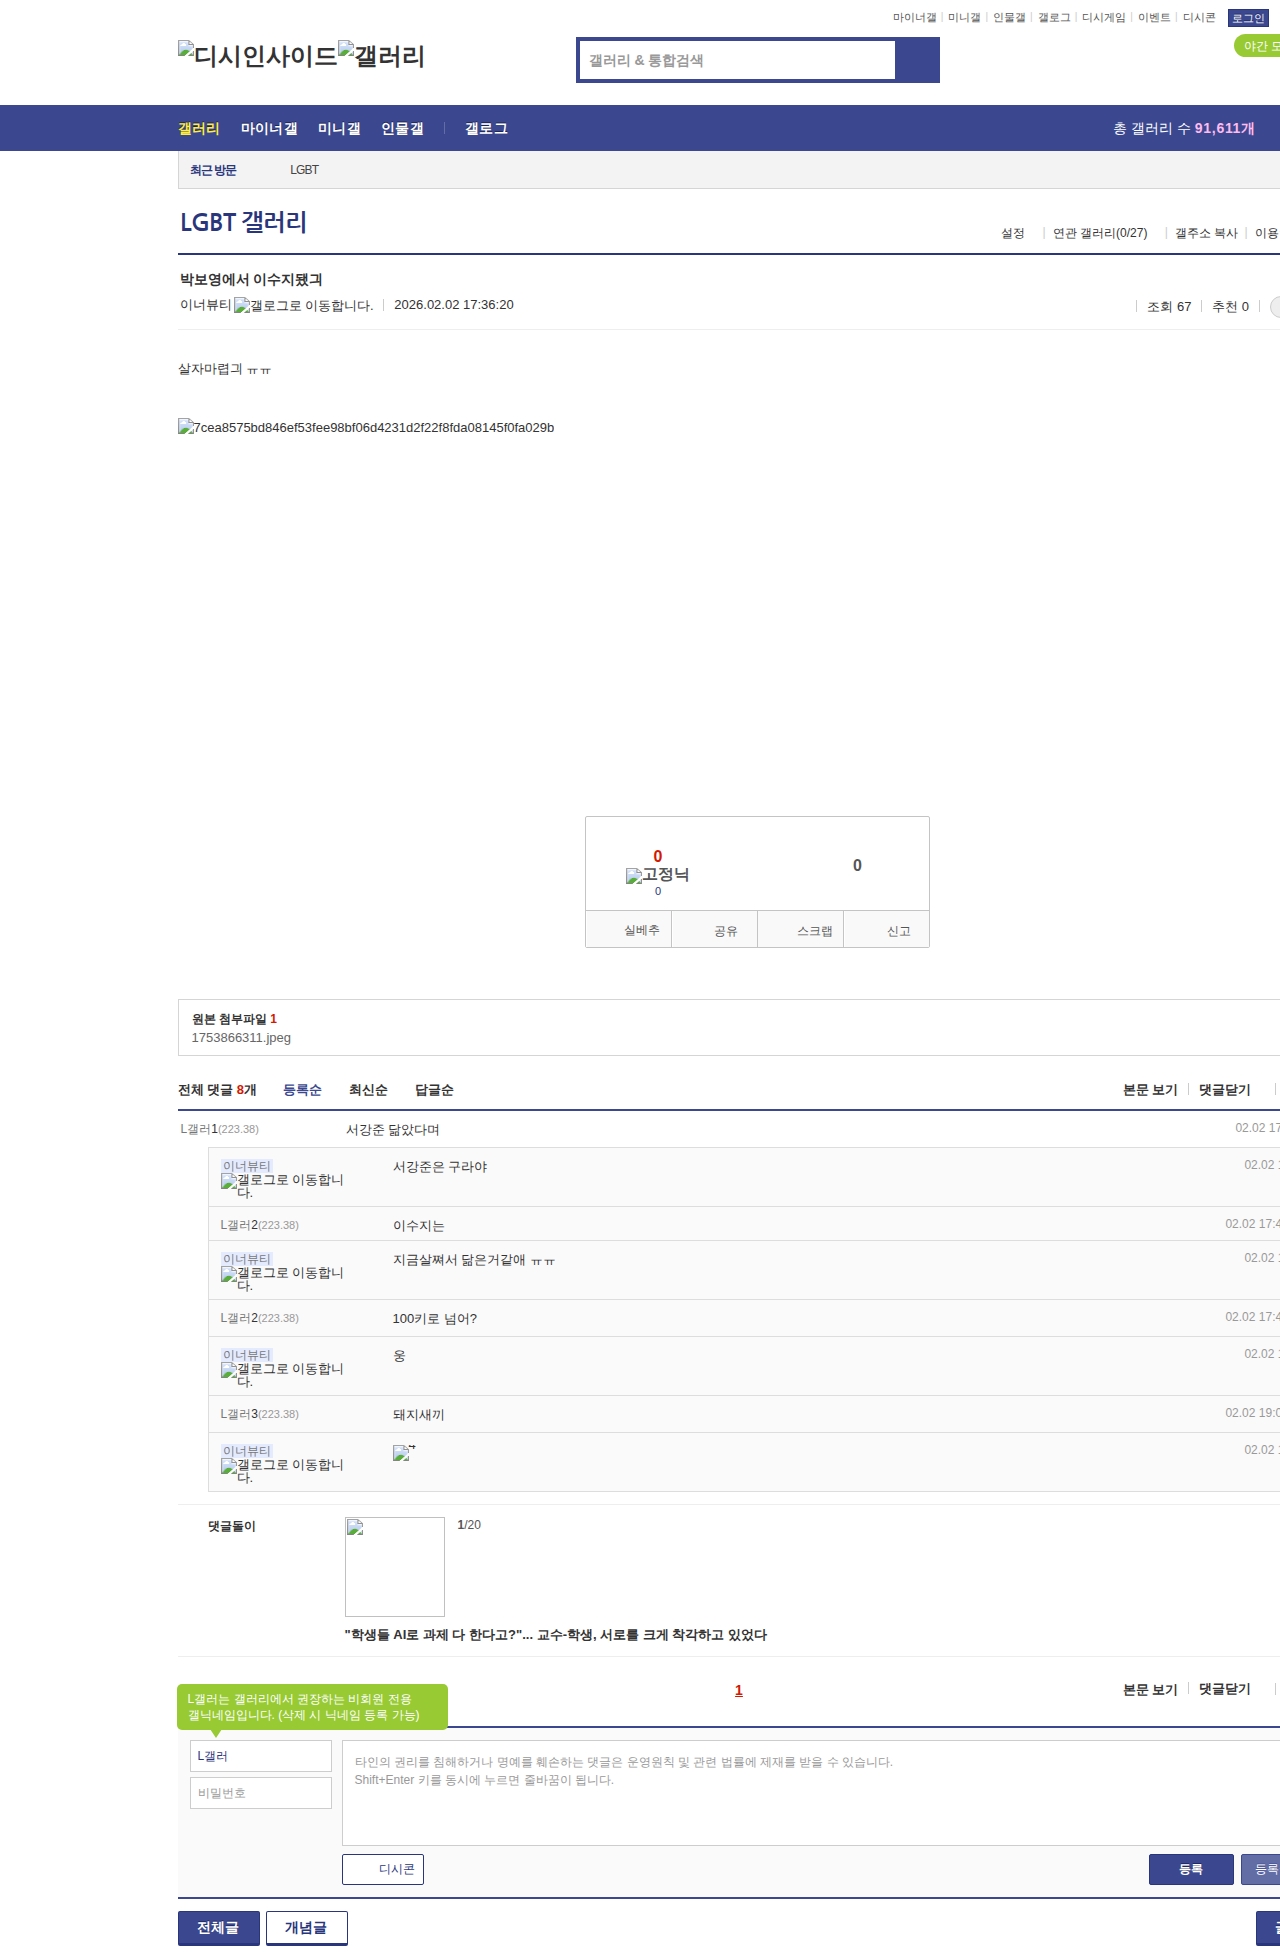Click the post title '박보영에서 이수지됐긔'

(x=251, y=280)
